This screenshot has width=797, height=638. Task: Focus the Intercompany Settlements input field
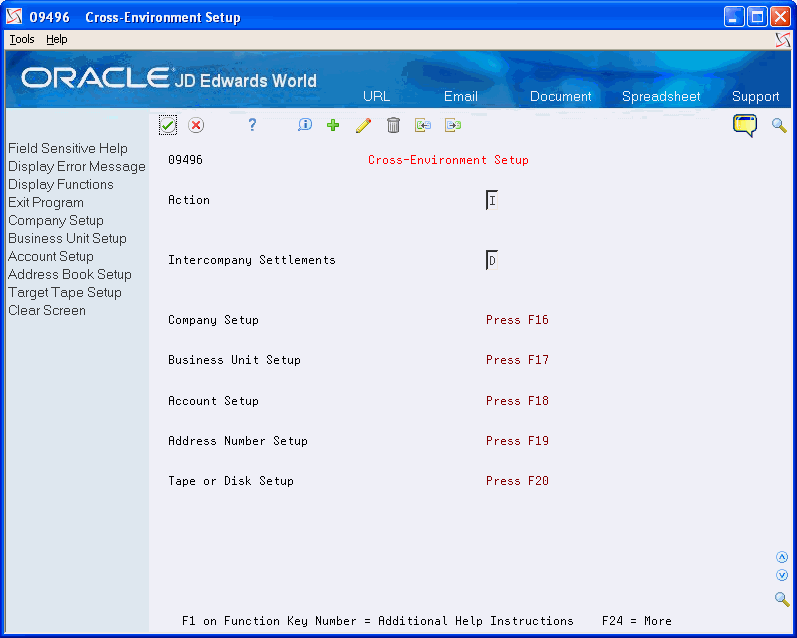pyautogui.click(x=492, y=260)
